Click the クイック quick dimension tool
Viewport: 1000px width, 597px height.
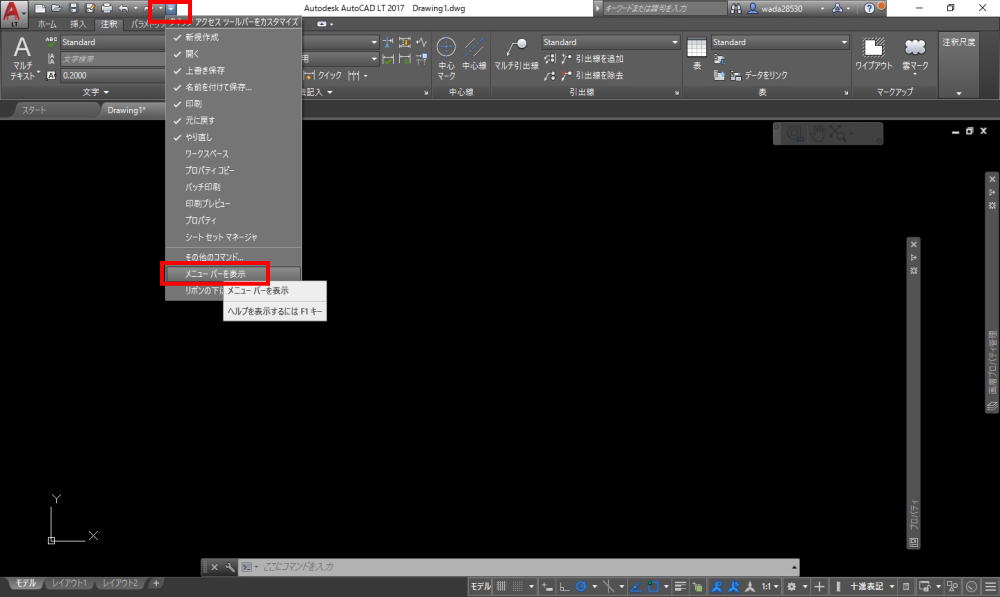point(323,75)
